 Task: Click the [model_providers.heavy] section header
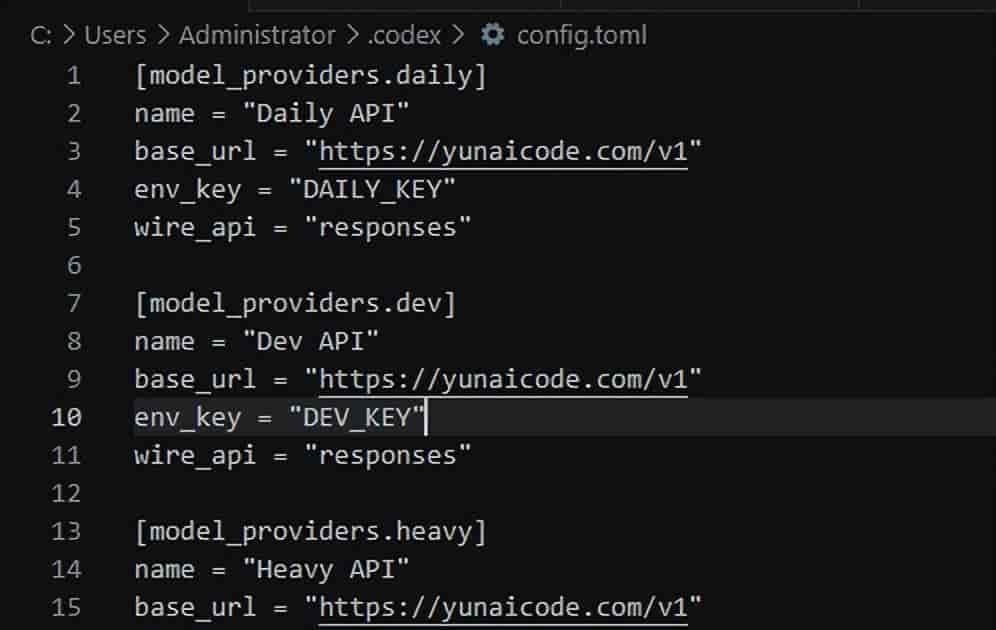pyautogui.click(x=311, y=532)
